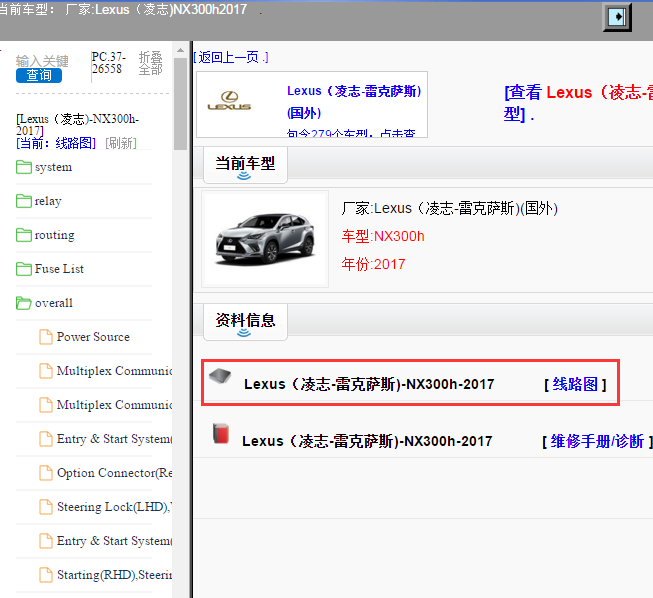Click the Lexus（凌志-雷克萨斯）(国外) brand link
This screenshot has height=598, width=653.
(x=354, y=102)
